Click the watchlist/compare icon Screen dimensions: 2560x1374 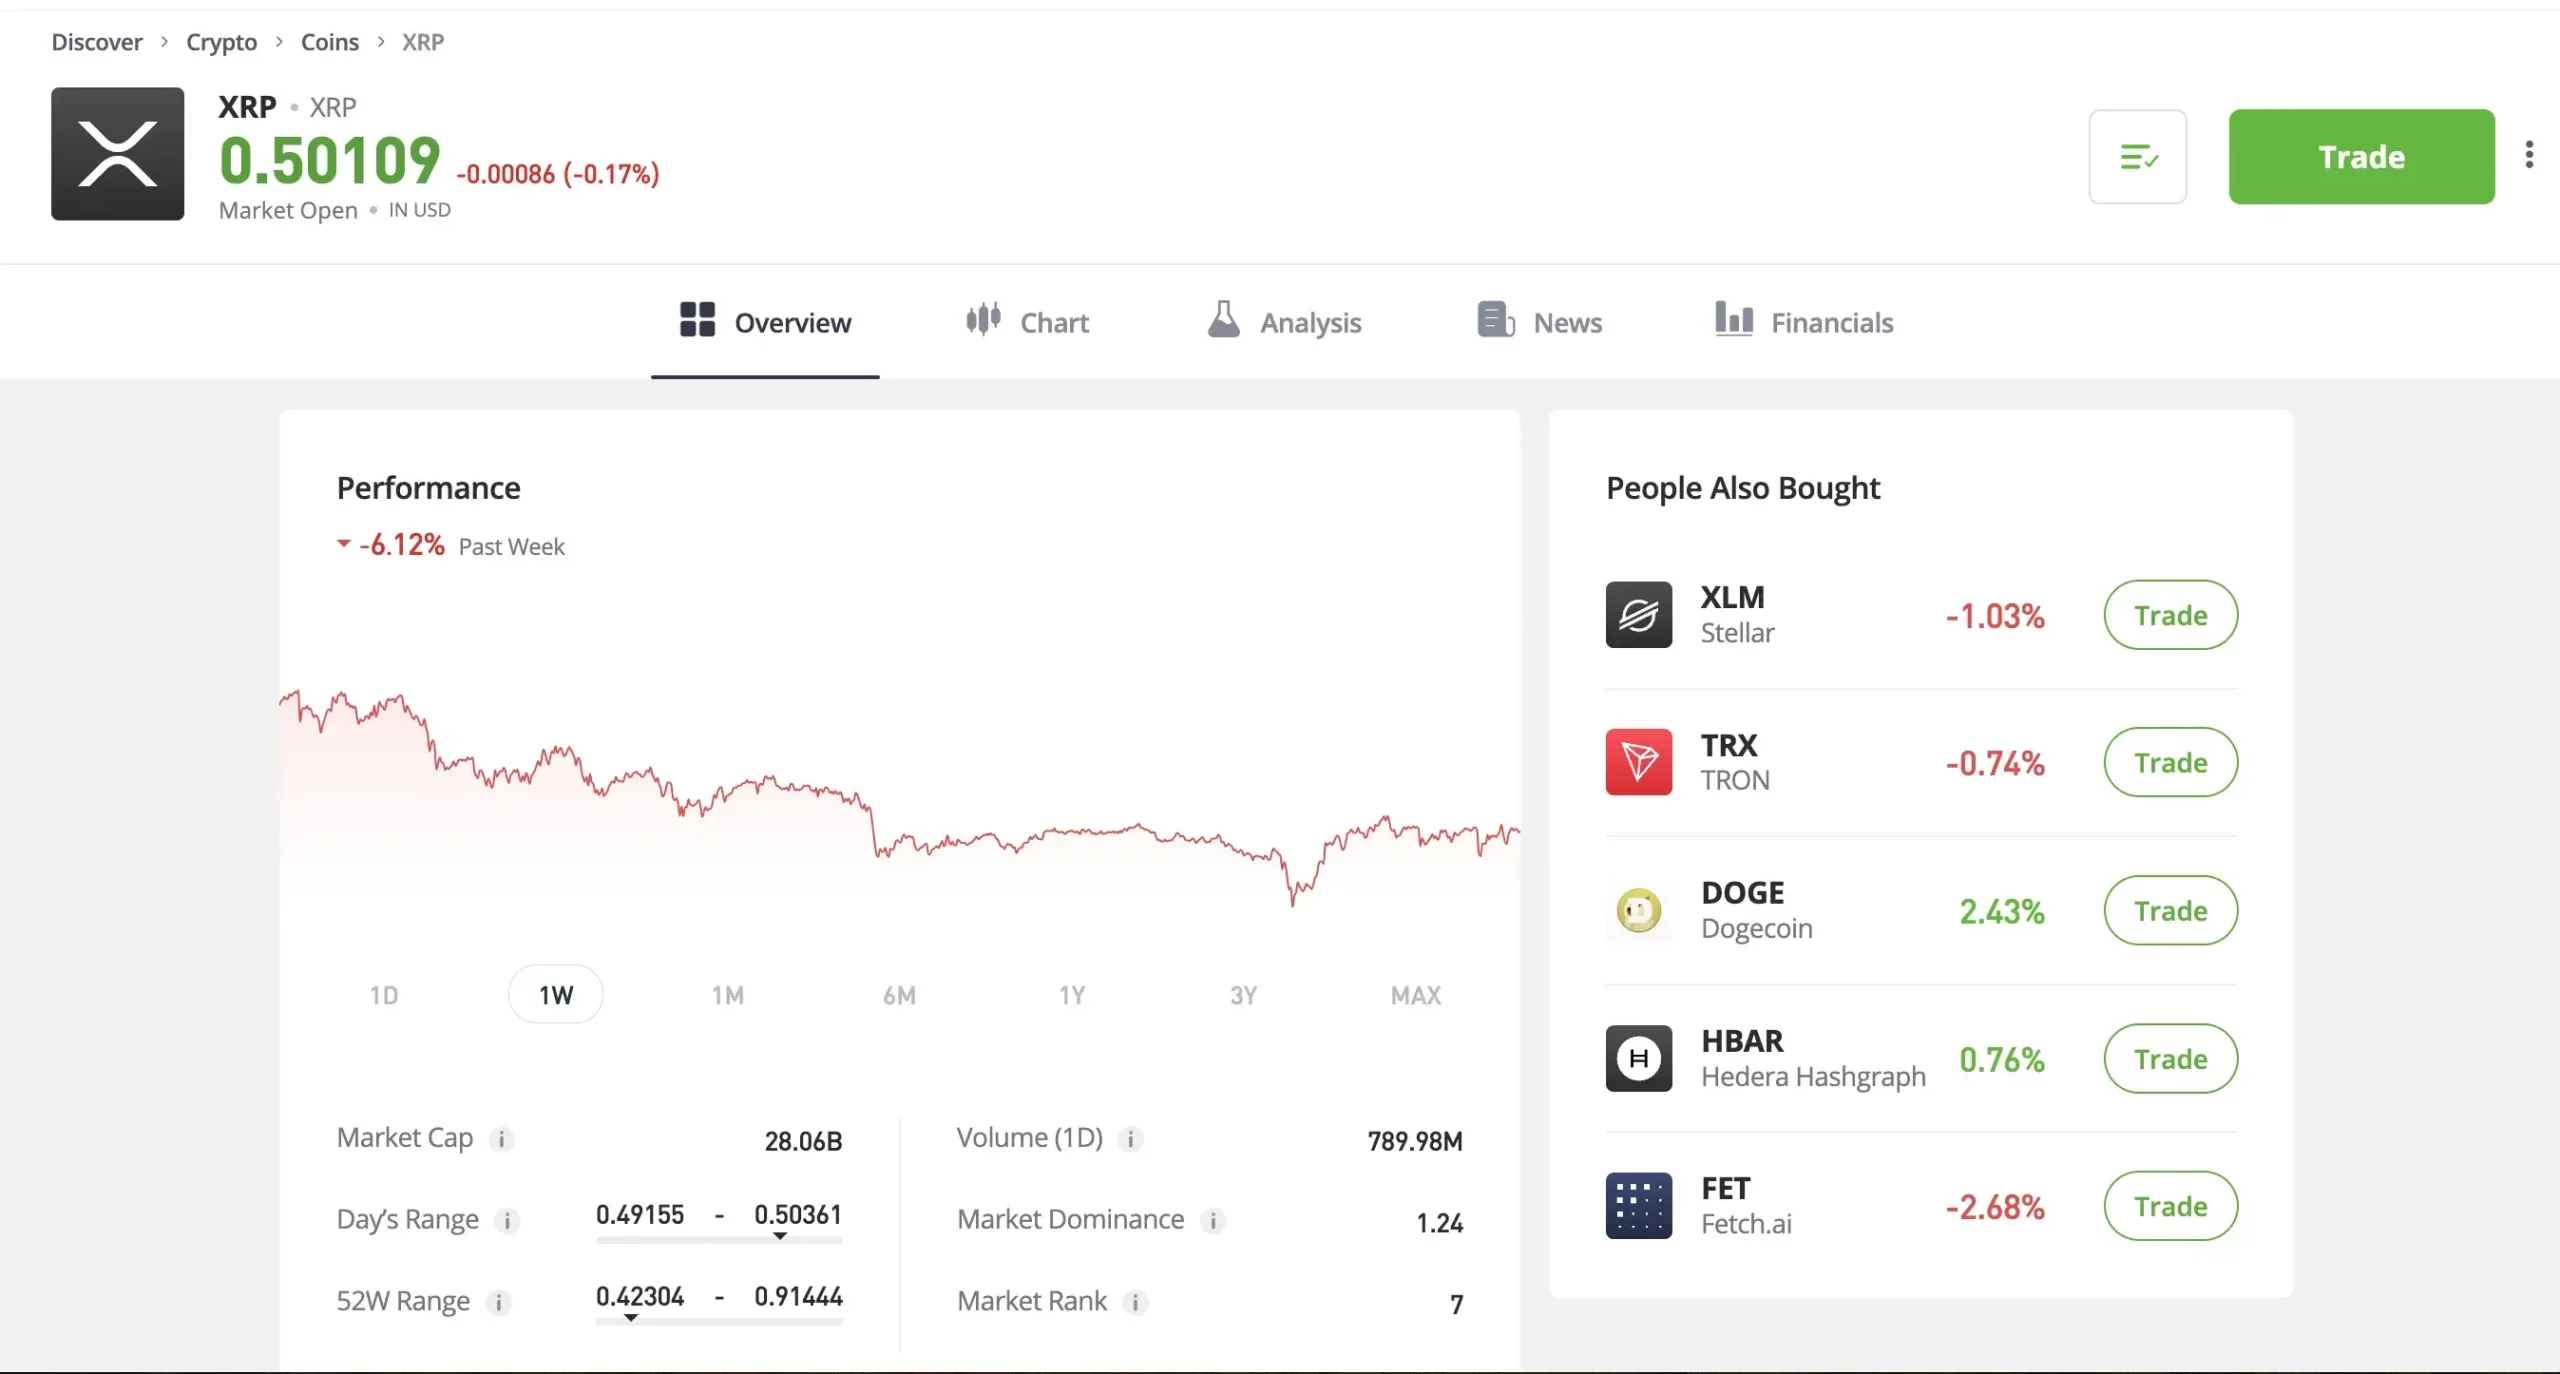coord(2138,156)
